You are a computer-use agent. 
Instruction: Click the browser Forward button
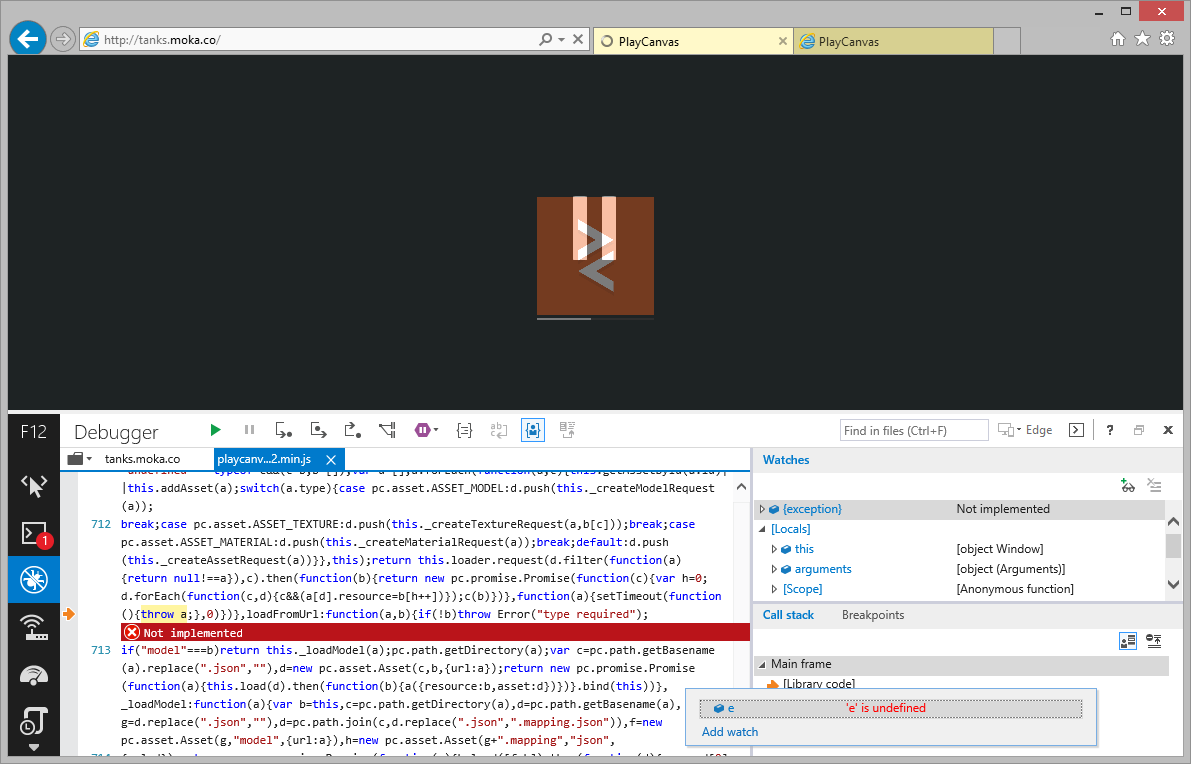(63, 39)
